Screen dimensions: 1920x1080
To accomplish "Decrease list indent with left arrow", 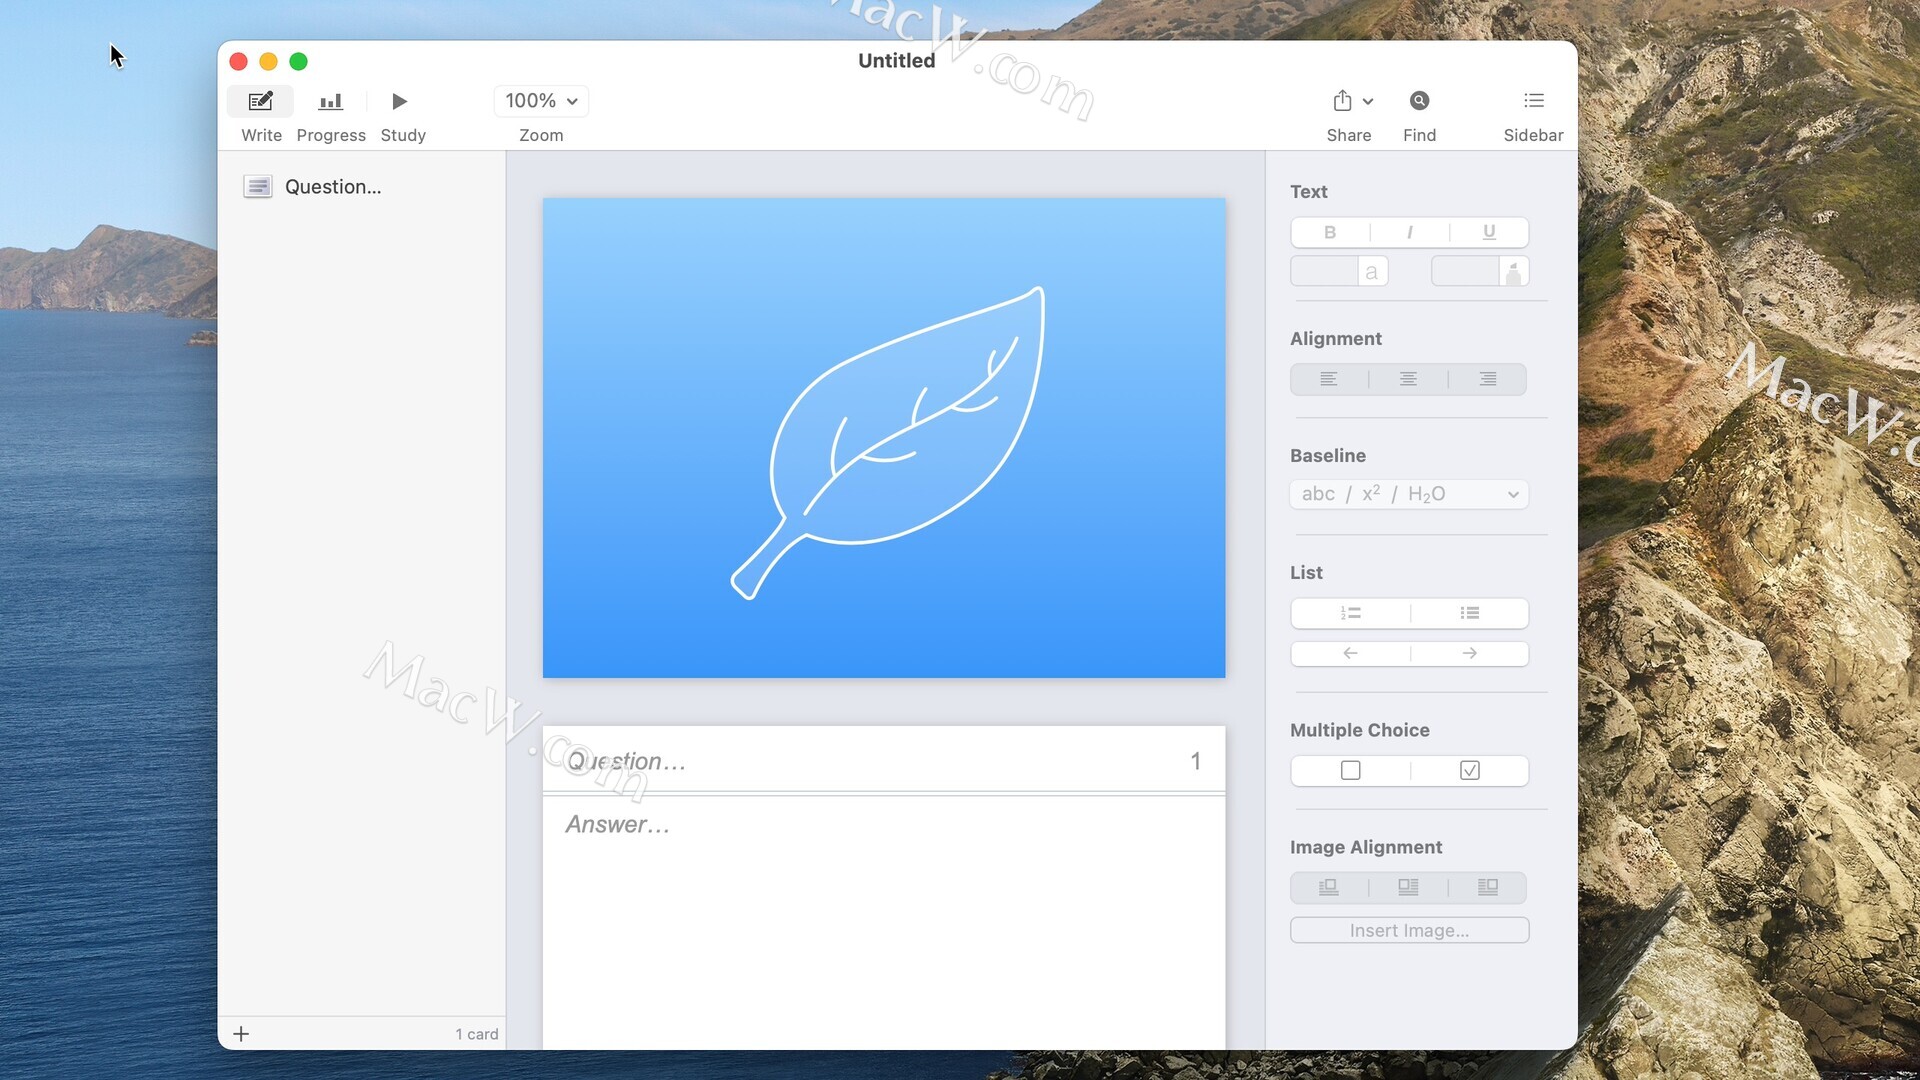I will (x=1350, y=653).
